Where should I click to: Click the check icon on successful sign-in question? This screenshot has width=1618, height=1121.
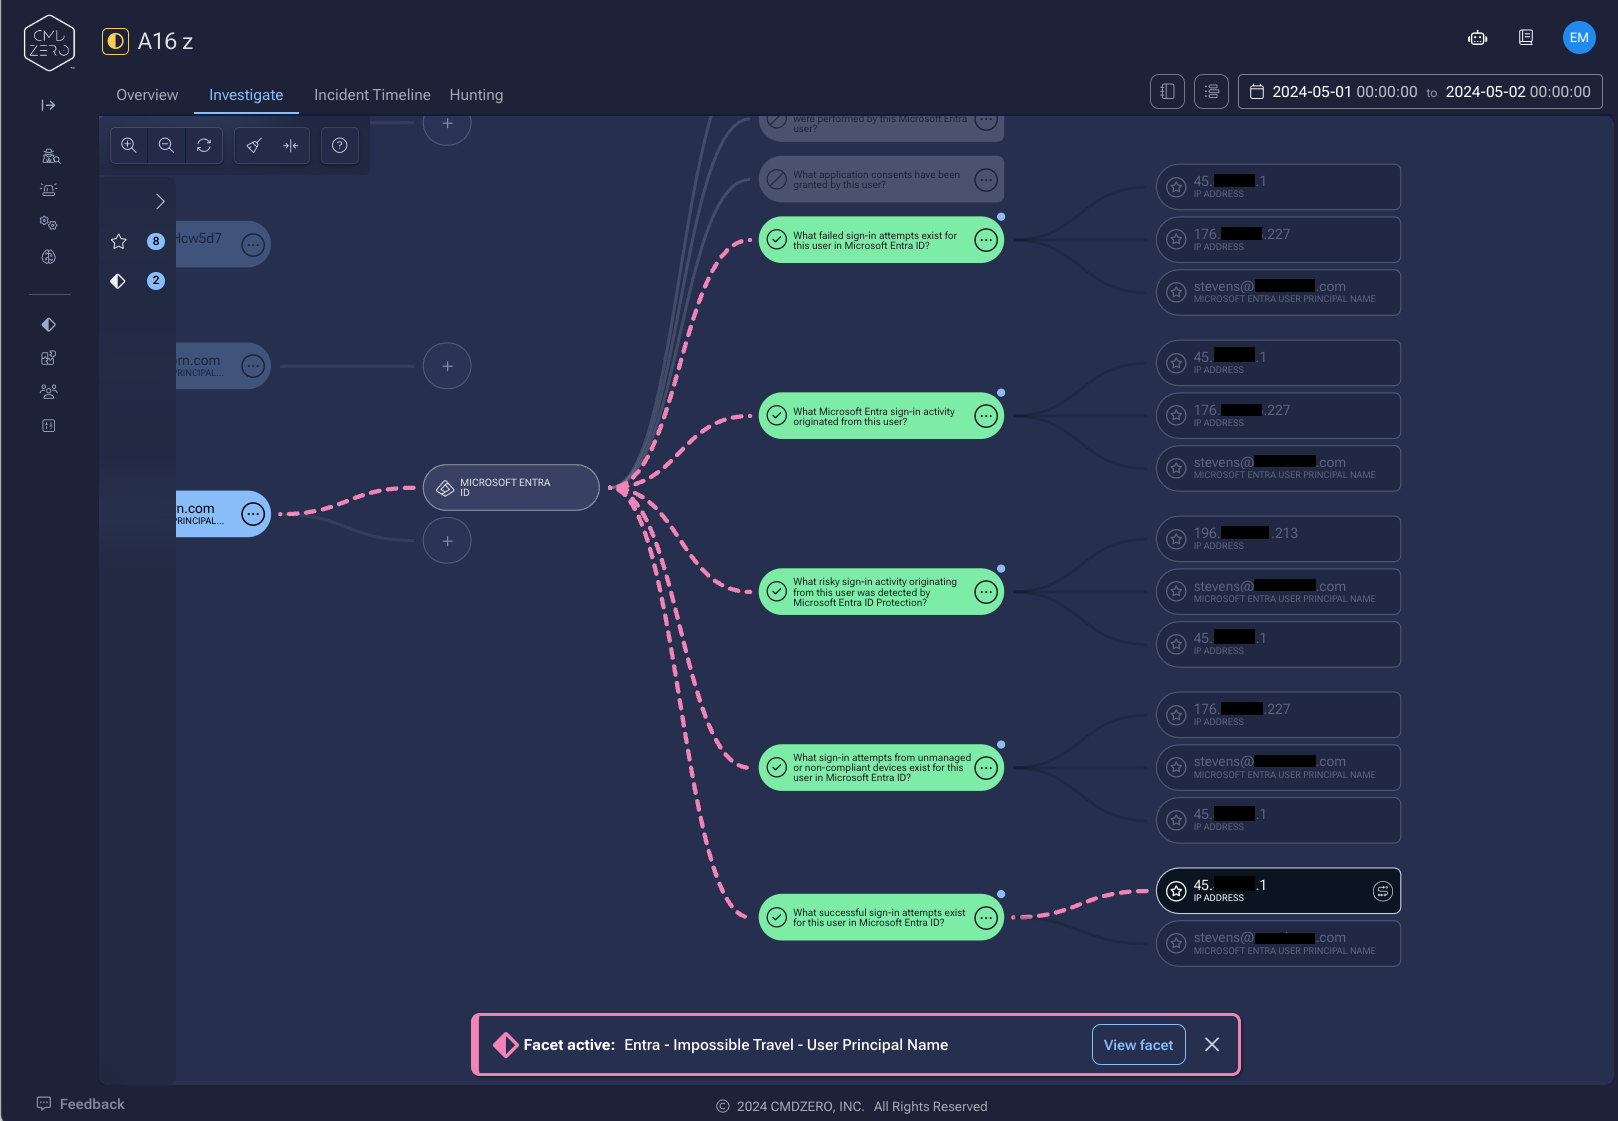(777, 918)
